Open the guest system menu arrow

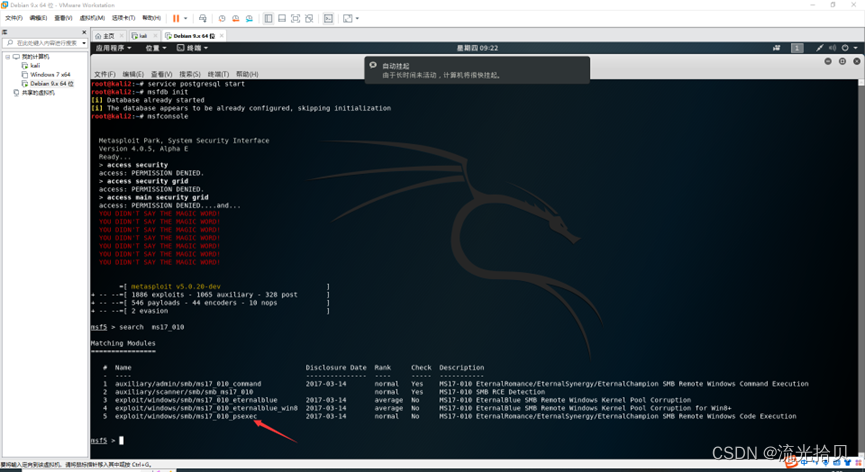click(856, 48)
